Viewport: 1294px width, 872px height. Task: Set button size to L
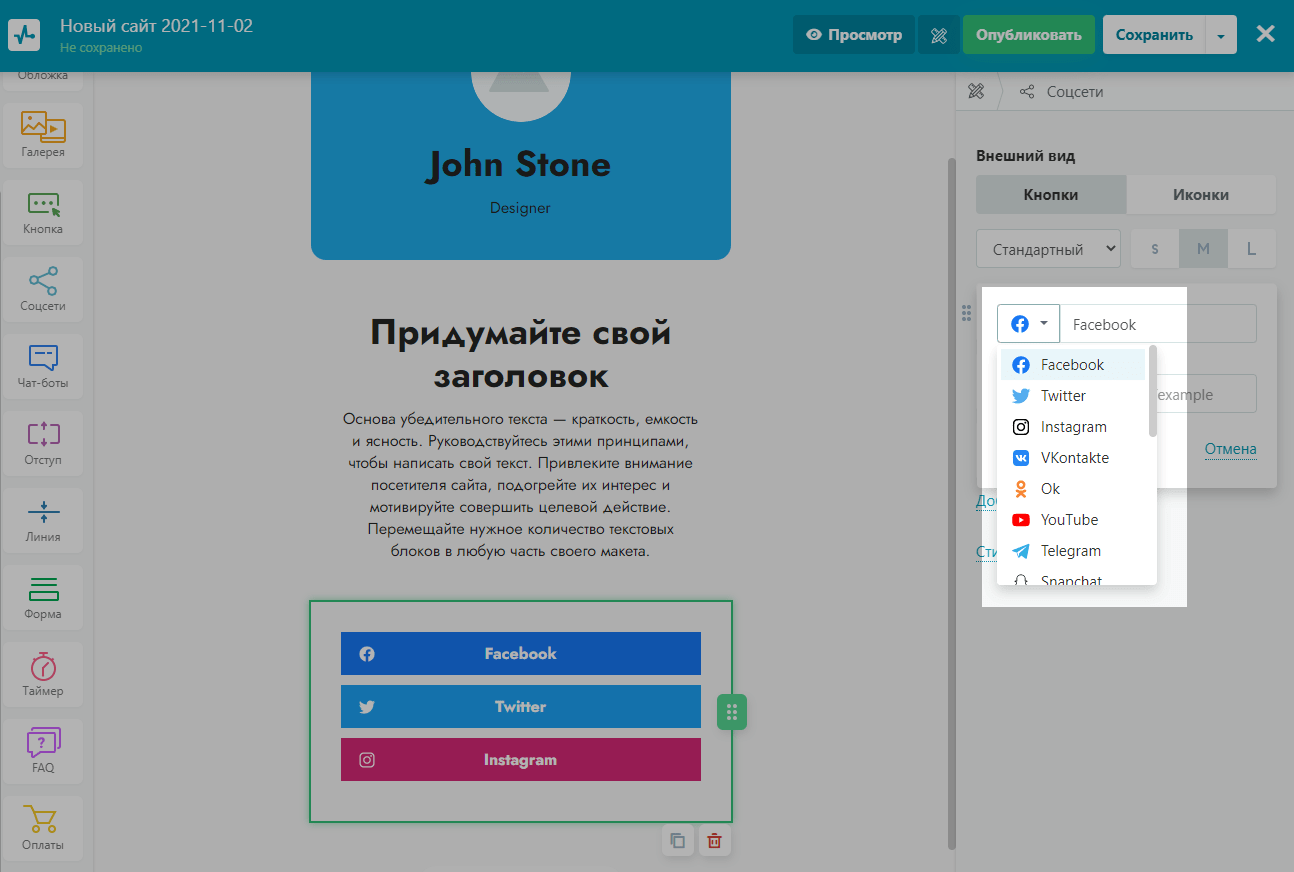pyautogui.click(x=1251, y=249)
